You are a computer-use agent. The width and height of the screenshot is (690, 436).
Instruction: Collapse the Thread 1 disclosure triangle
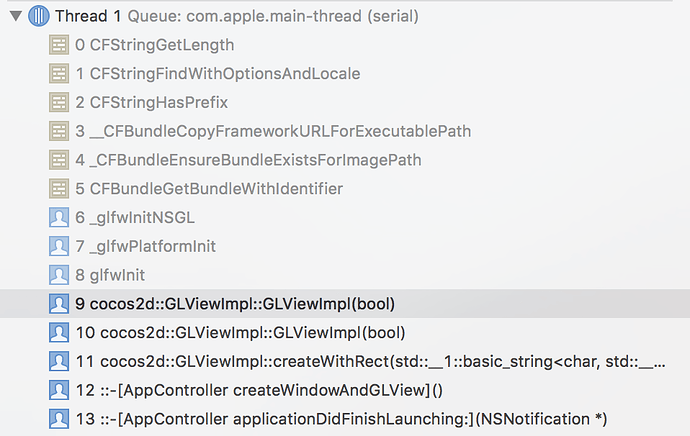(15, 16)
